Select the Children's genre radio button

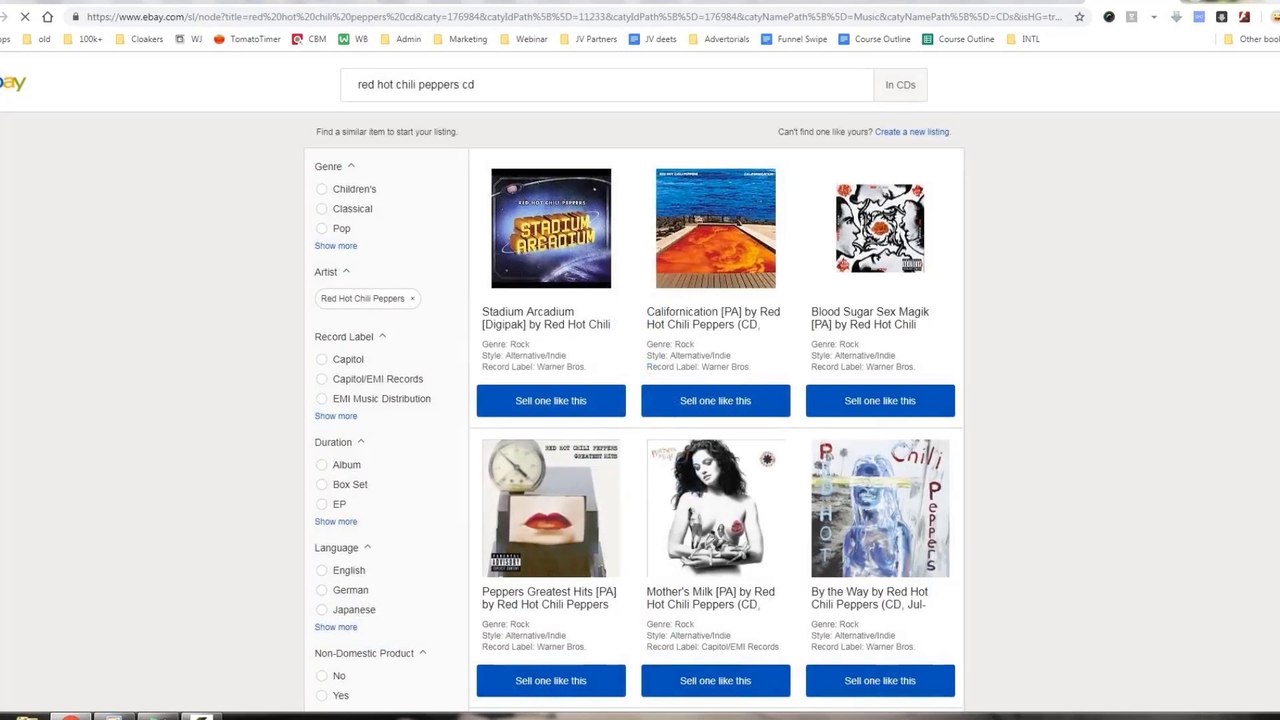click(321, 189)
